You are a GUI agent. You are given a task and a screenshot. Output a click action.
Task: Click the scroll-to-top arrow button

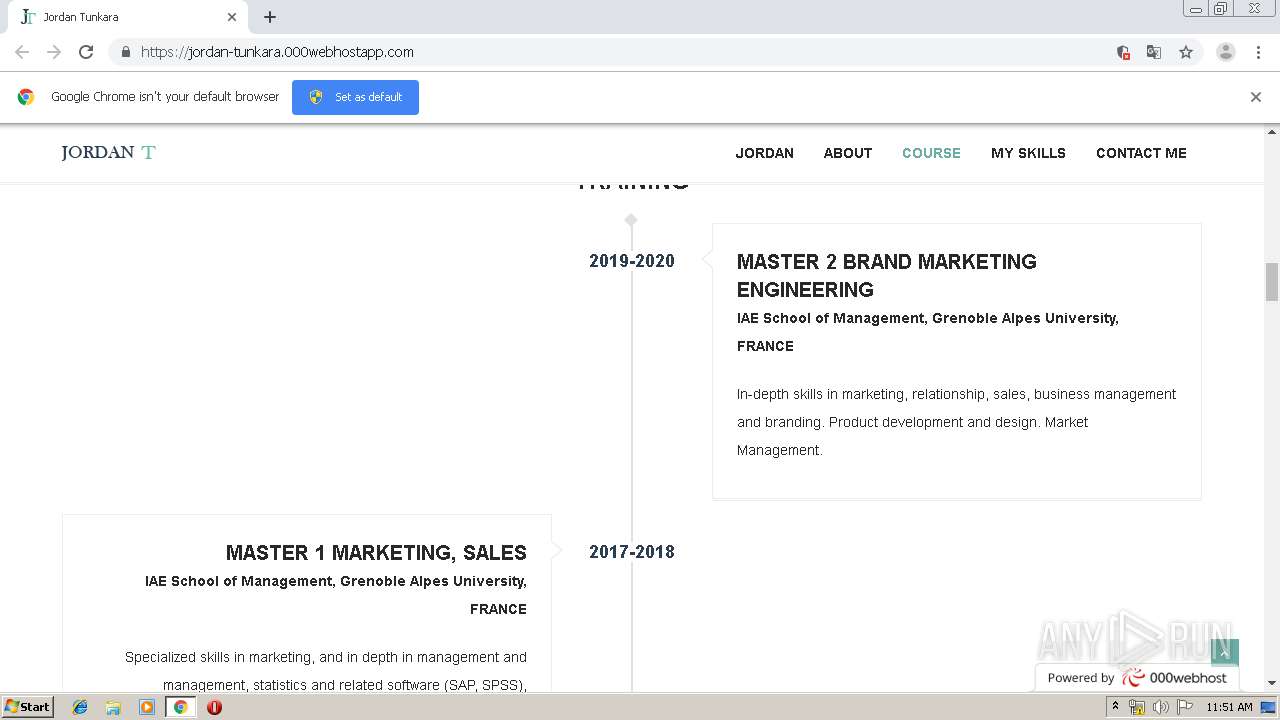click(x=1225, y=652)
